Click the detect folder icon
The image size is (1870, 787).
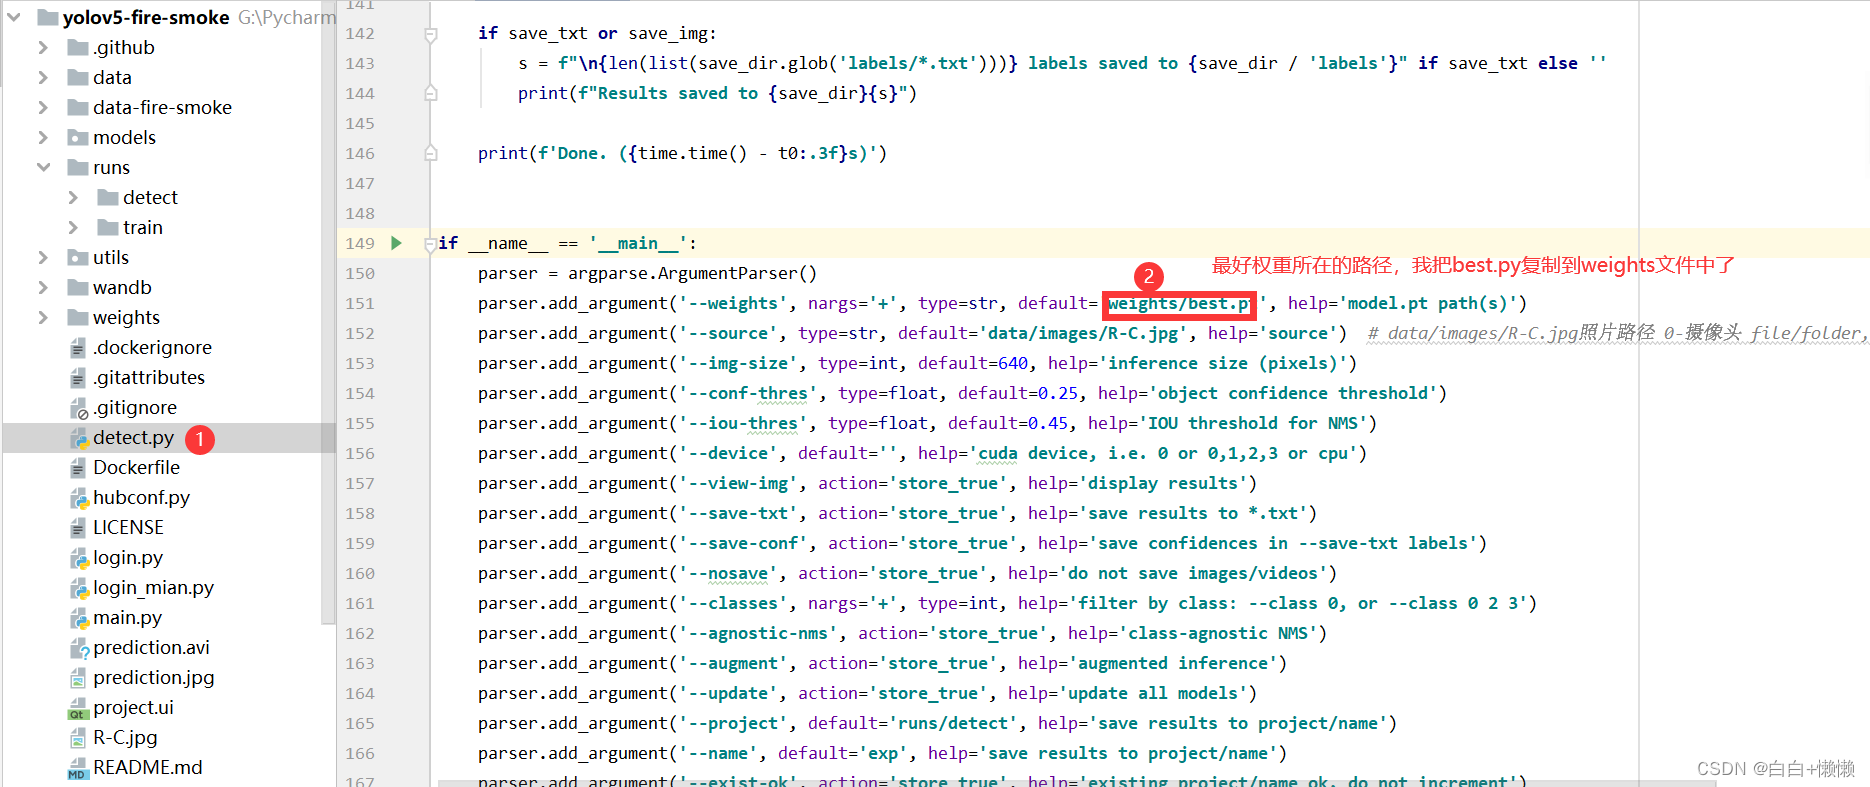click(107, 197)
